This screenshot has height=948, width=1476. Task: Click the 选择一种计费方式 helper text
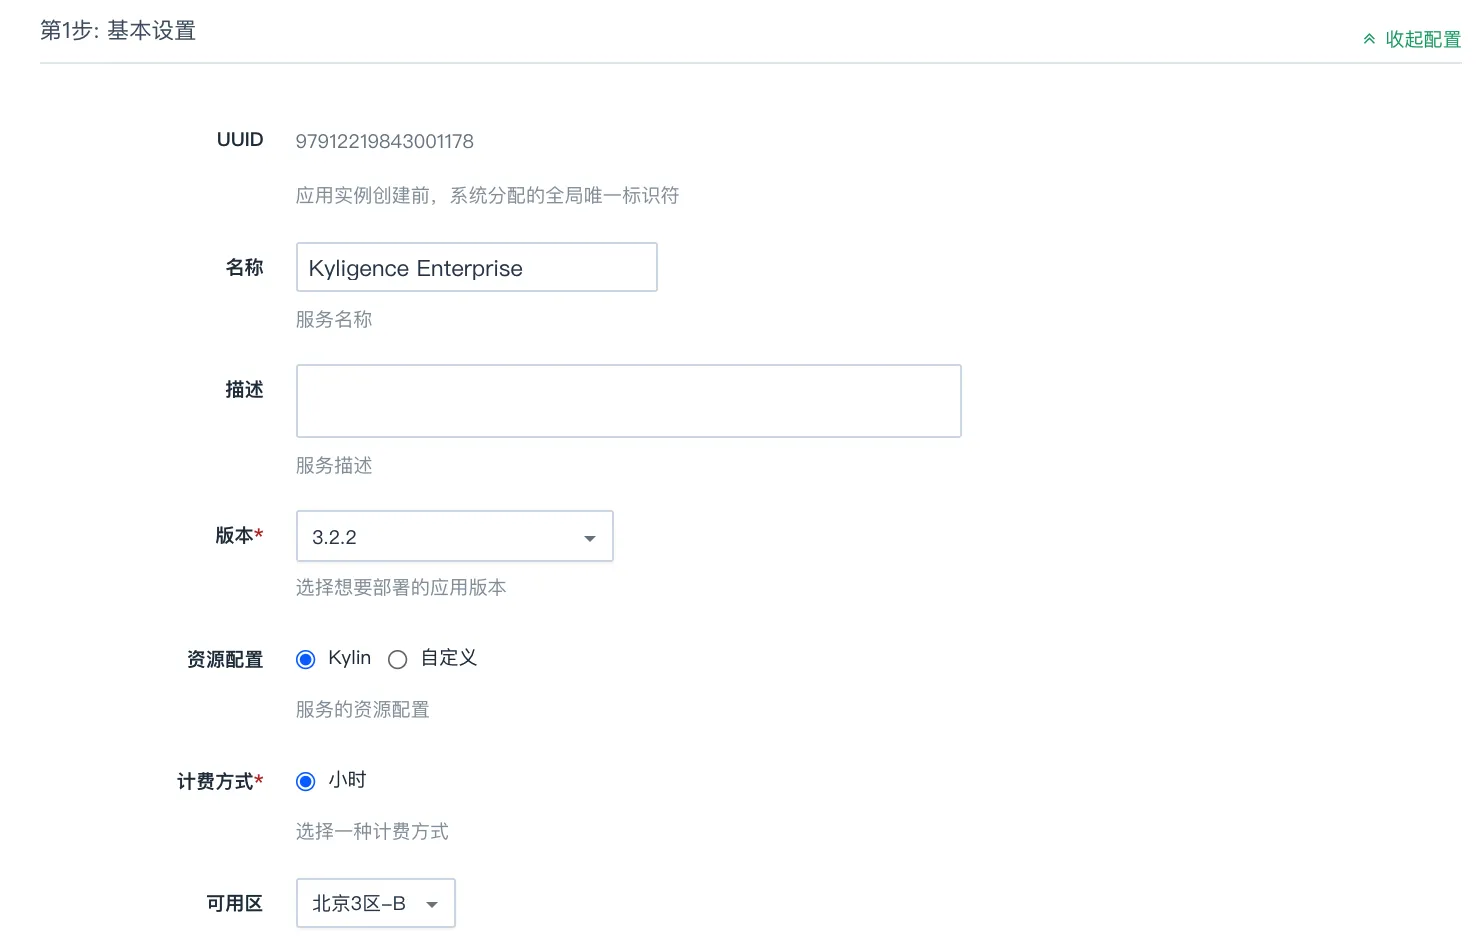tap(372, 831)
